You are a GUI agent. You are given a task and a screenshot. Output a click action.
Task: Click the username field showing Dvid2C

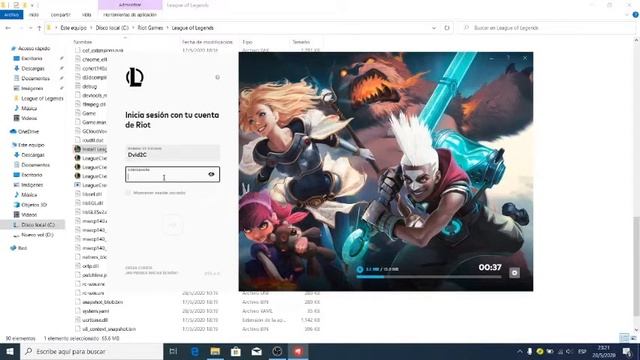pos(172,152)
